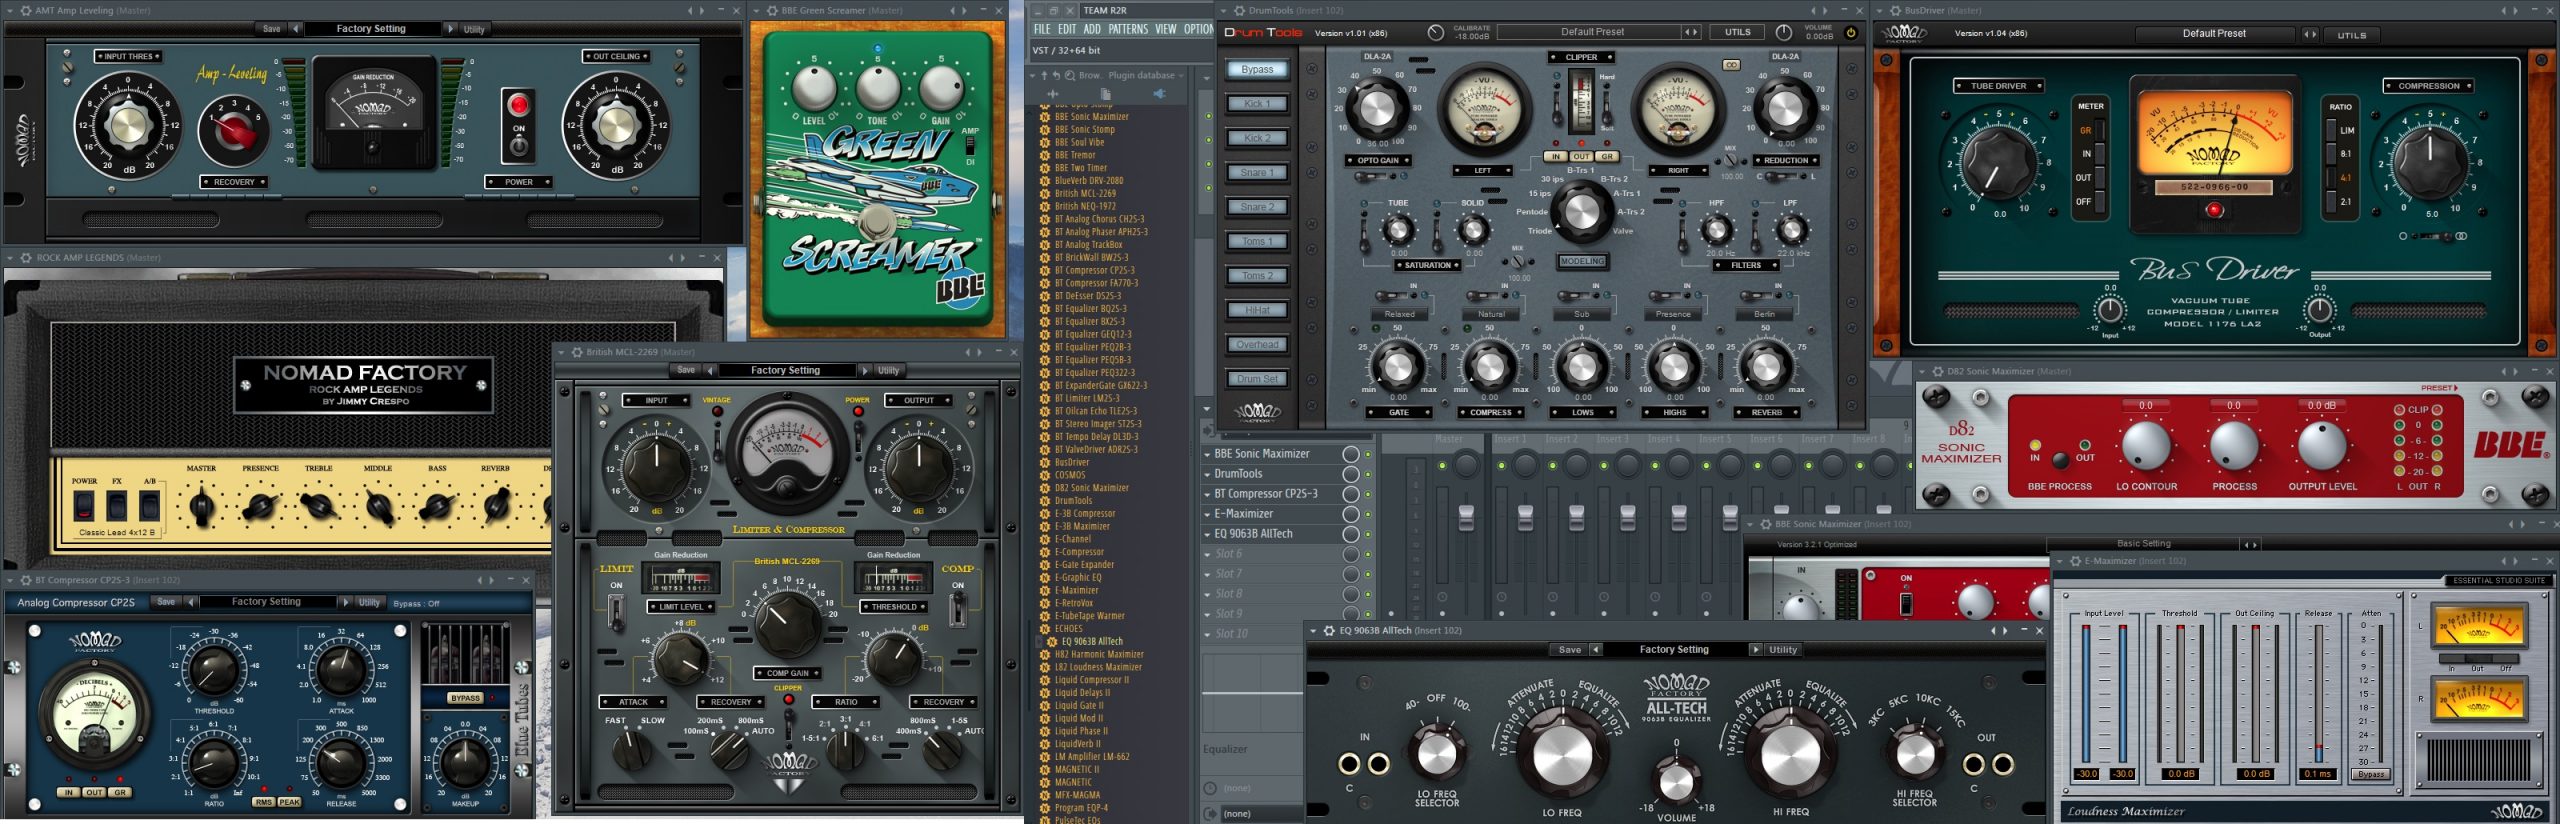The height and width of the screenshot is (824, 2560).
Task: Click next preset arrow in Amp Leveling
Action: coord(450,29)
